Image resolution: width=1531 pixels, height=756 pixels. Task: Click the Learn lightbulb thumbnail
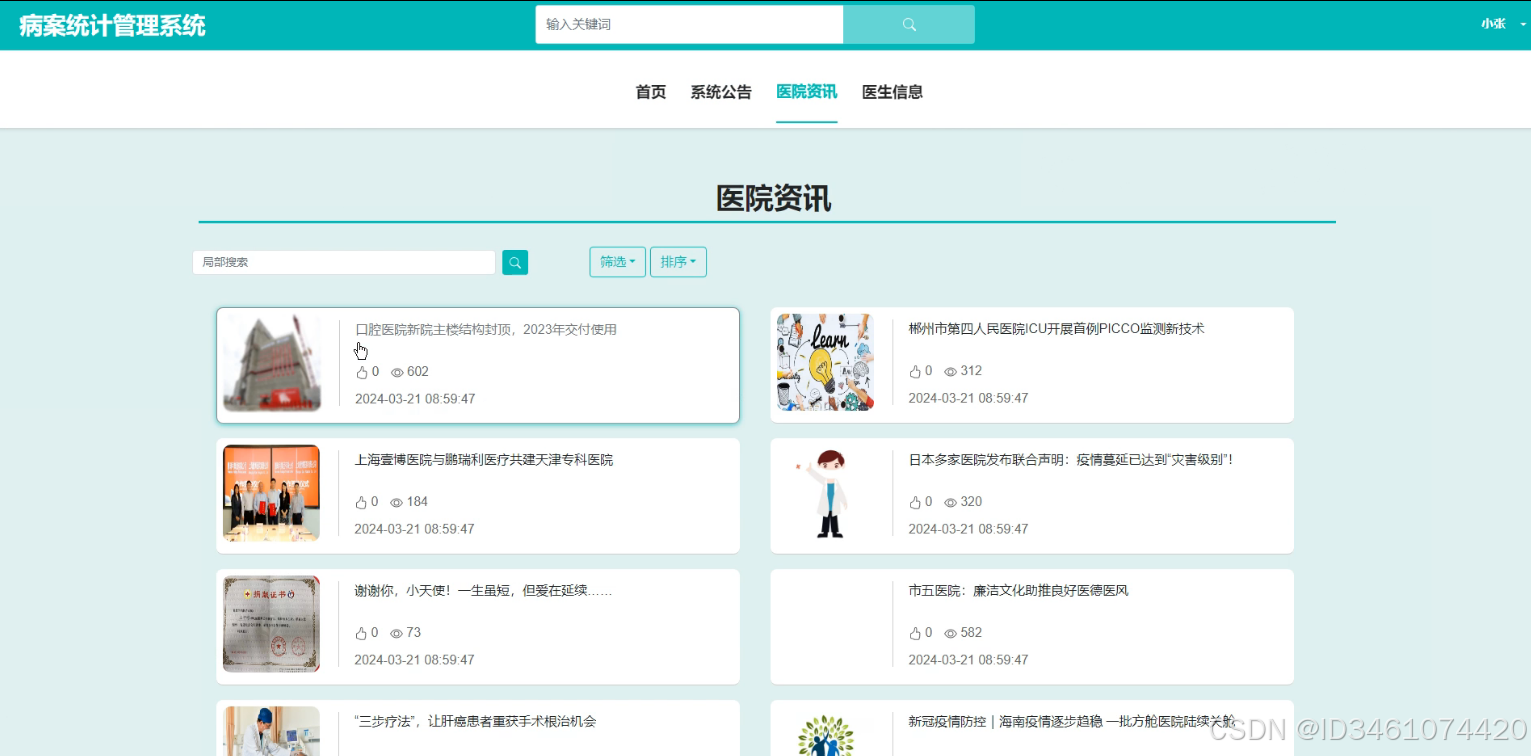click(x=825, y=362)
